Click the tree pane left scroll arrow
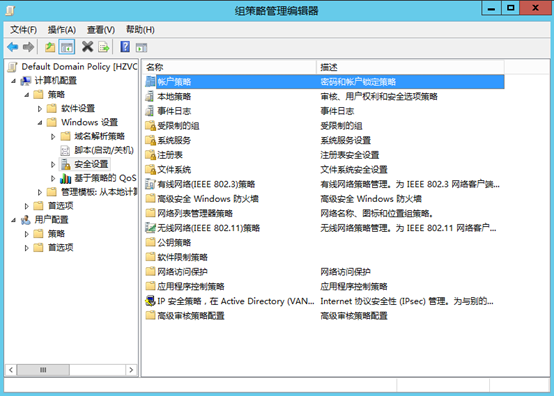 (x=11, y=370)
